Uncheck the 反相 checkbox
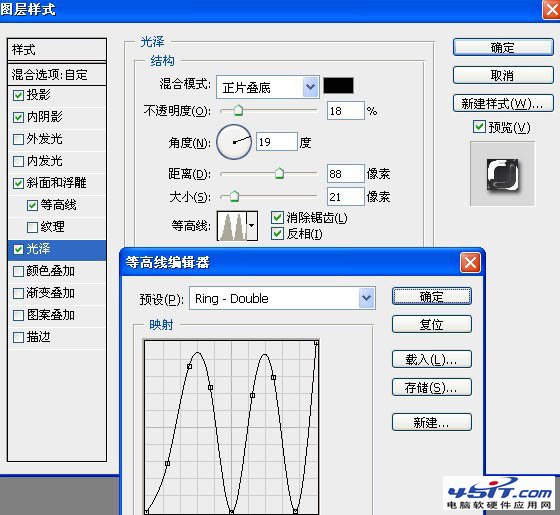 click(278, 234)
